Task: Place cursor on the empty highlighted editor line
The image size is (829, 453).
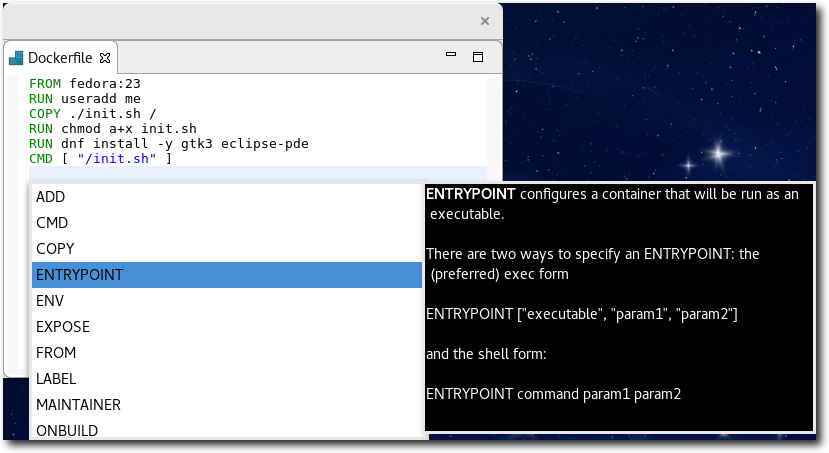Action: [250, 173]
